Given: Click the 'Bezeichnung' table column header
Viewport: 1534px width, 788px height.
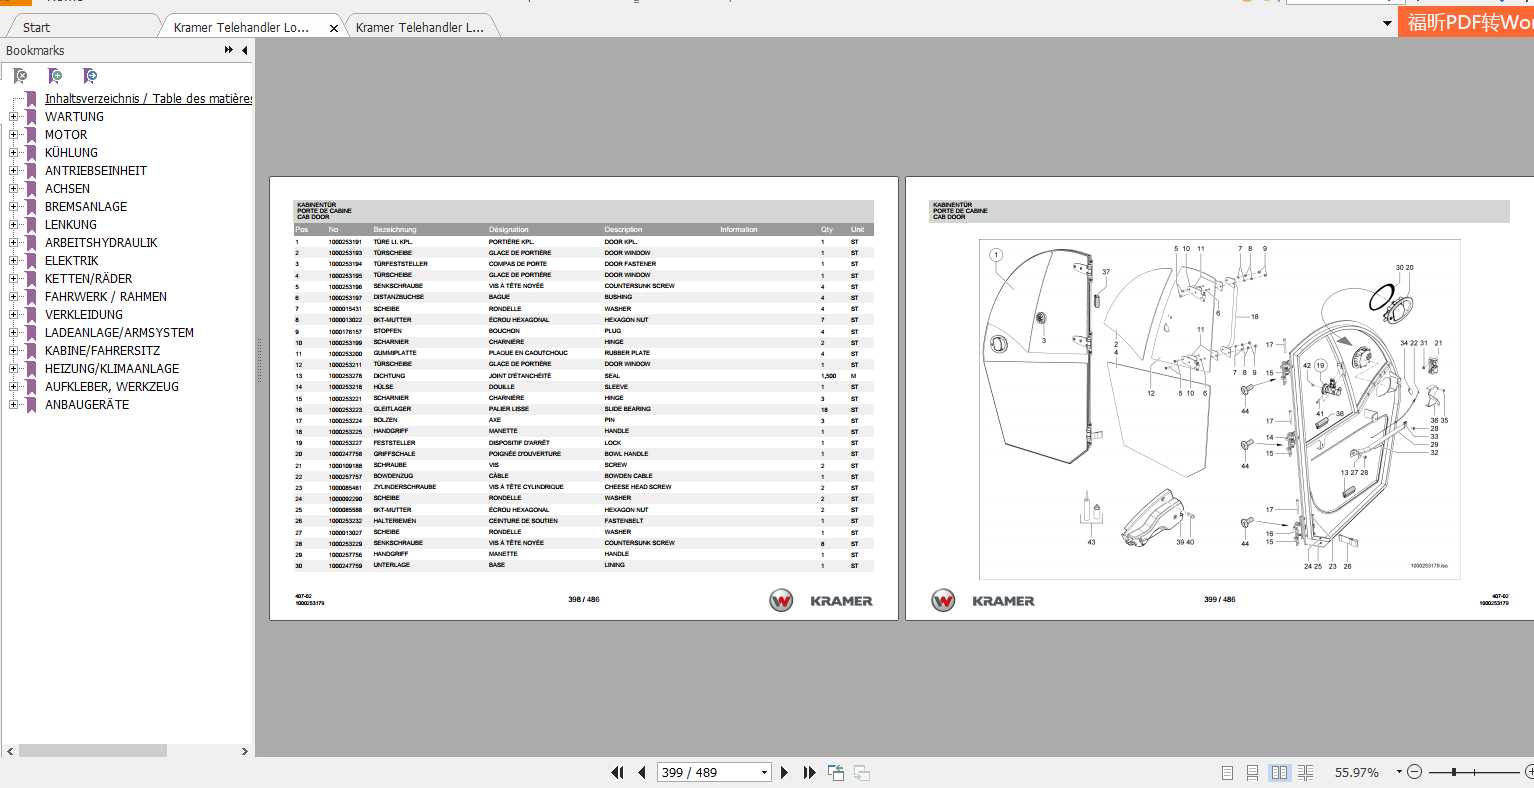Looking at the screenshot, I should 395,230.
